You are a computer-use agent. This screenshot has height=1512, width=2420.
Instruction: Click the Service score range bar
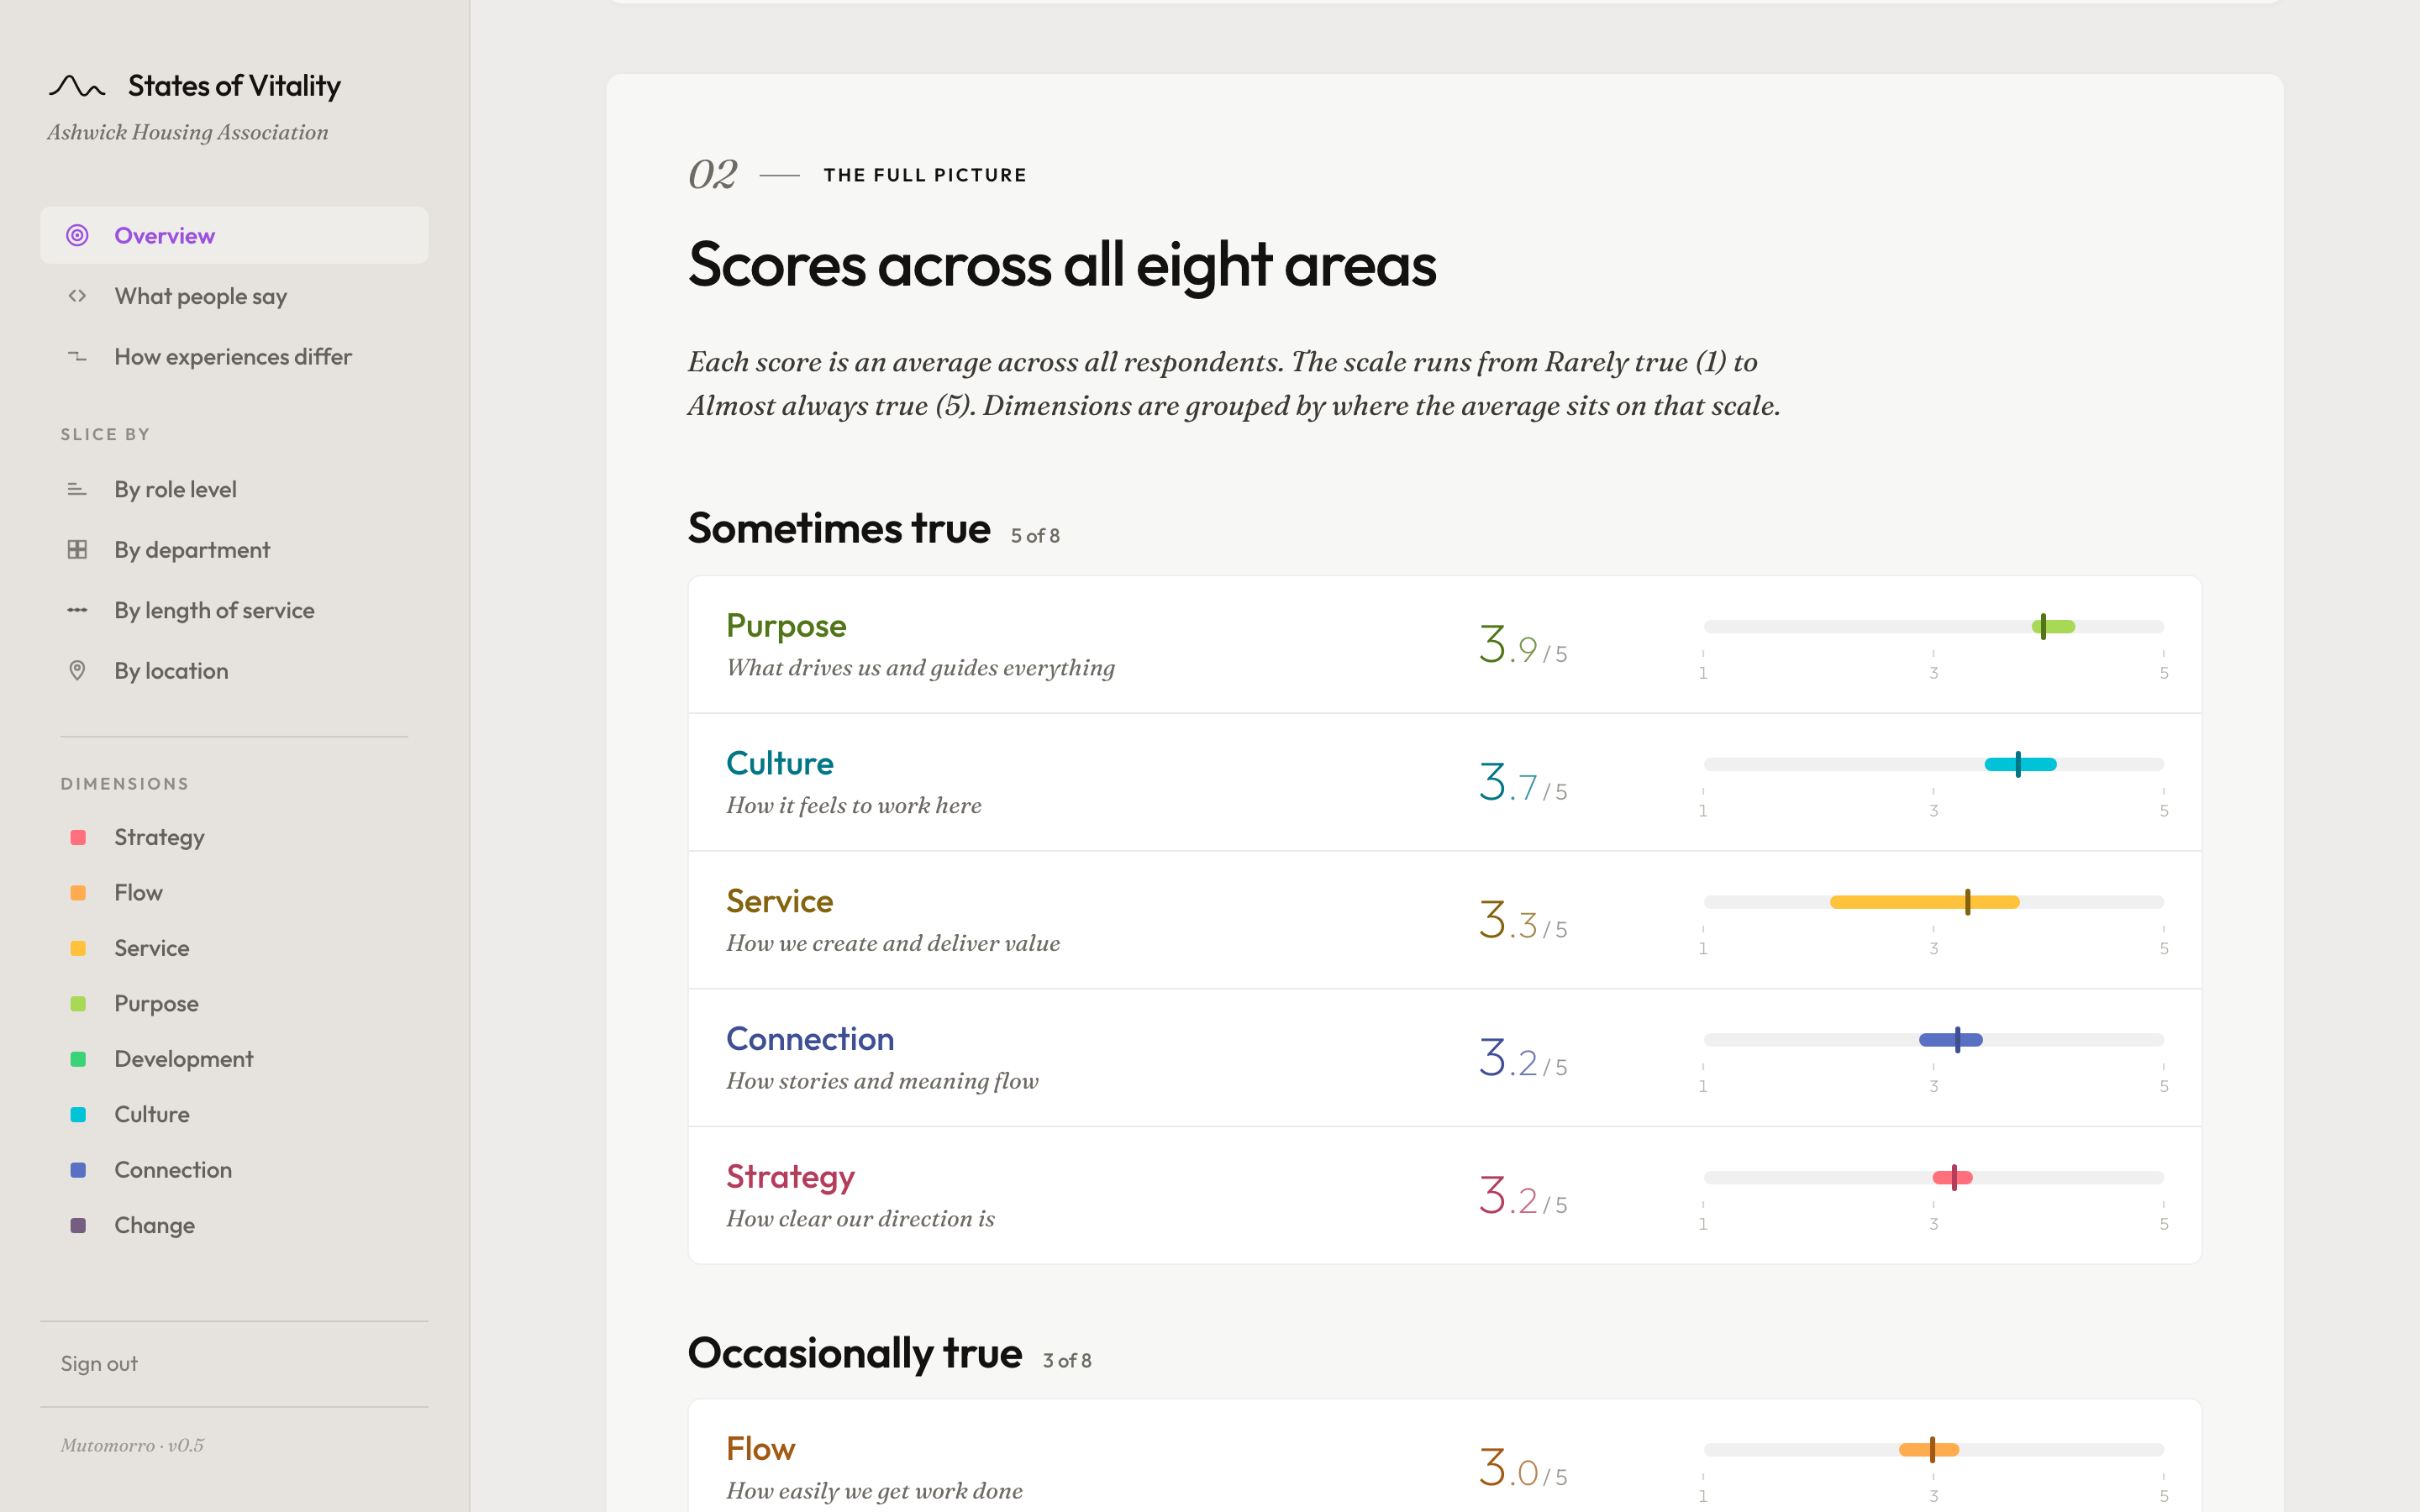click(1924, 902)
